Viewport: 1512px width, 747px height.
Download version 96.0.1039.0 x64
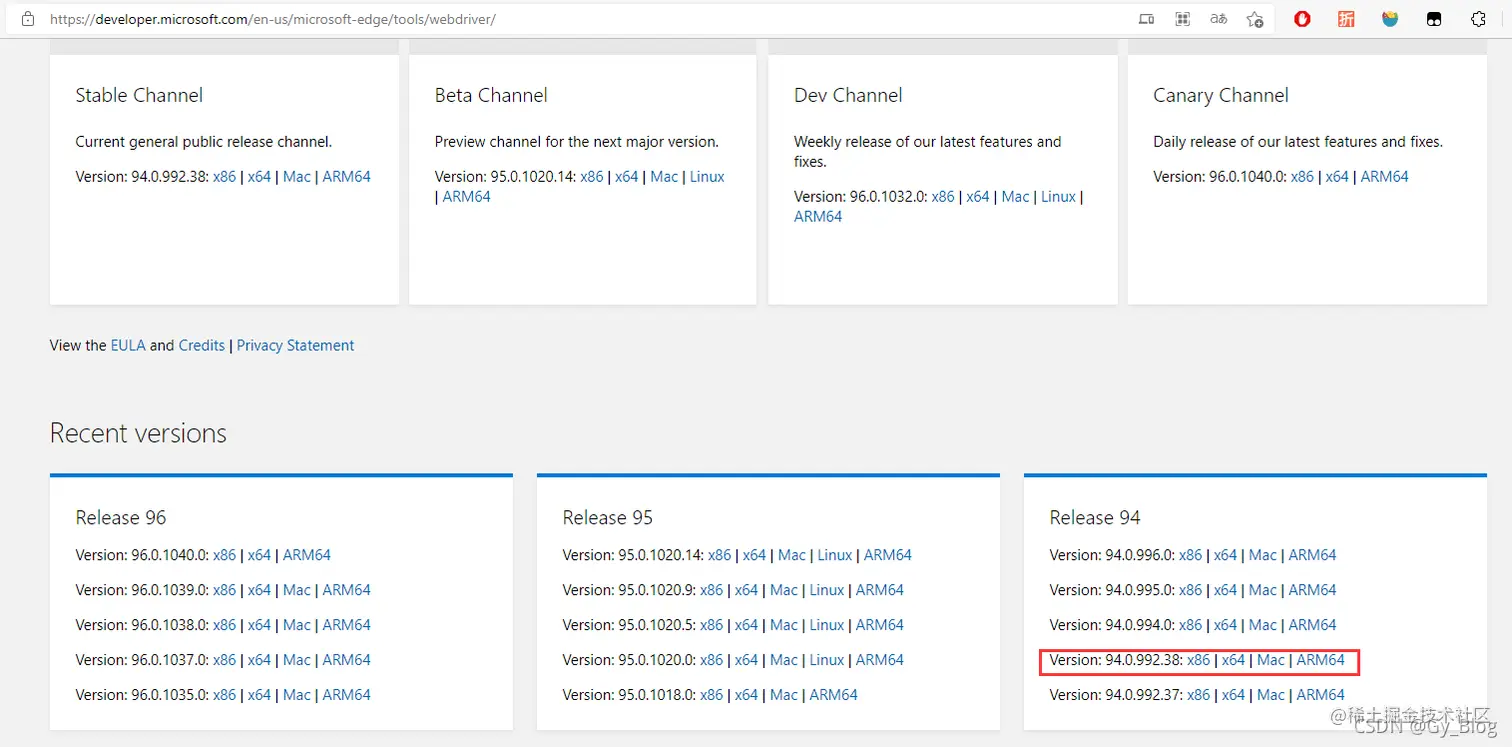pos(259,590)
